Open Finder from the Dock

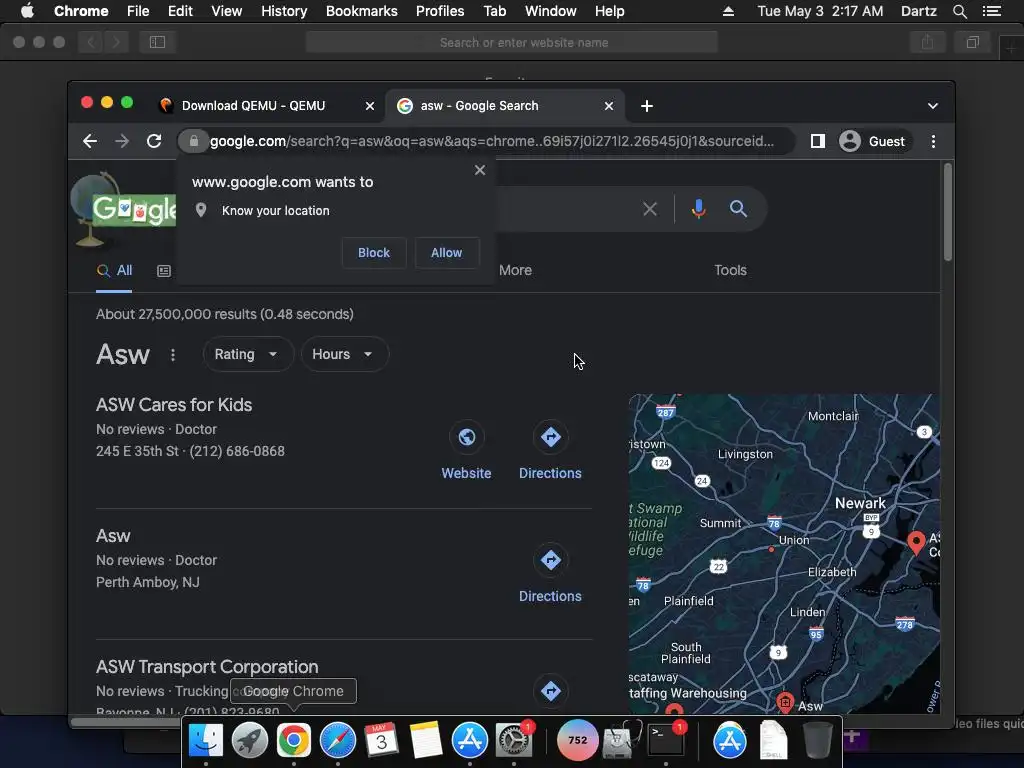pyautogui.click(x=206, y=740)
